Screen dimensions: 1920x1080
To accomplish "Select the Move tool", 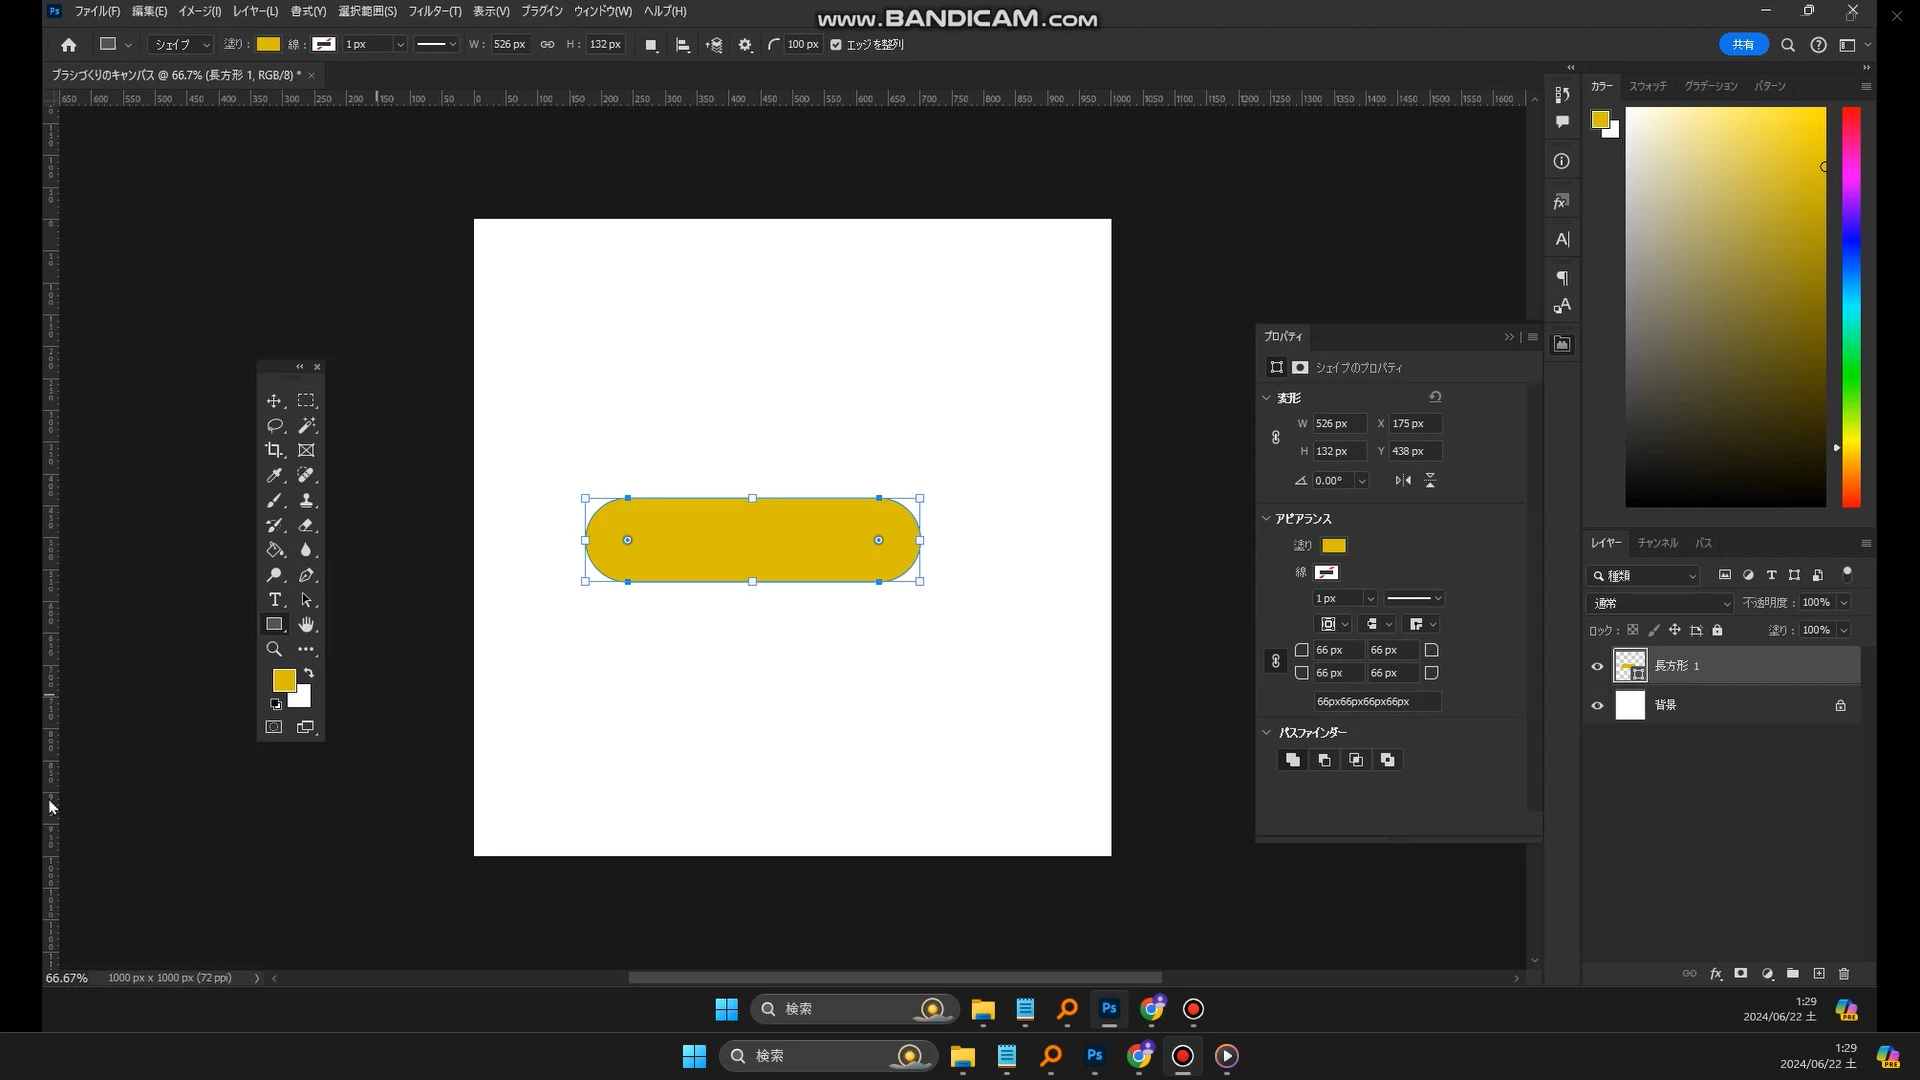I will (x=273, y=401).
